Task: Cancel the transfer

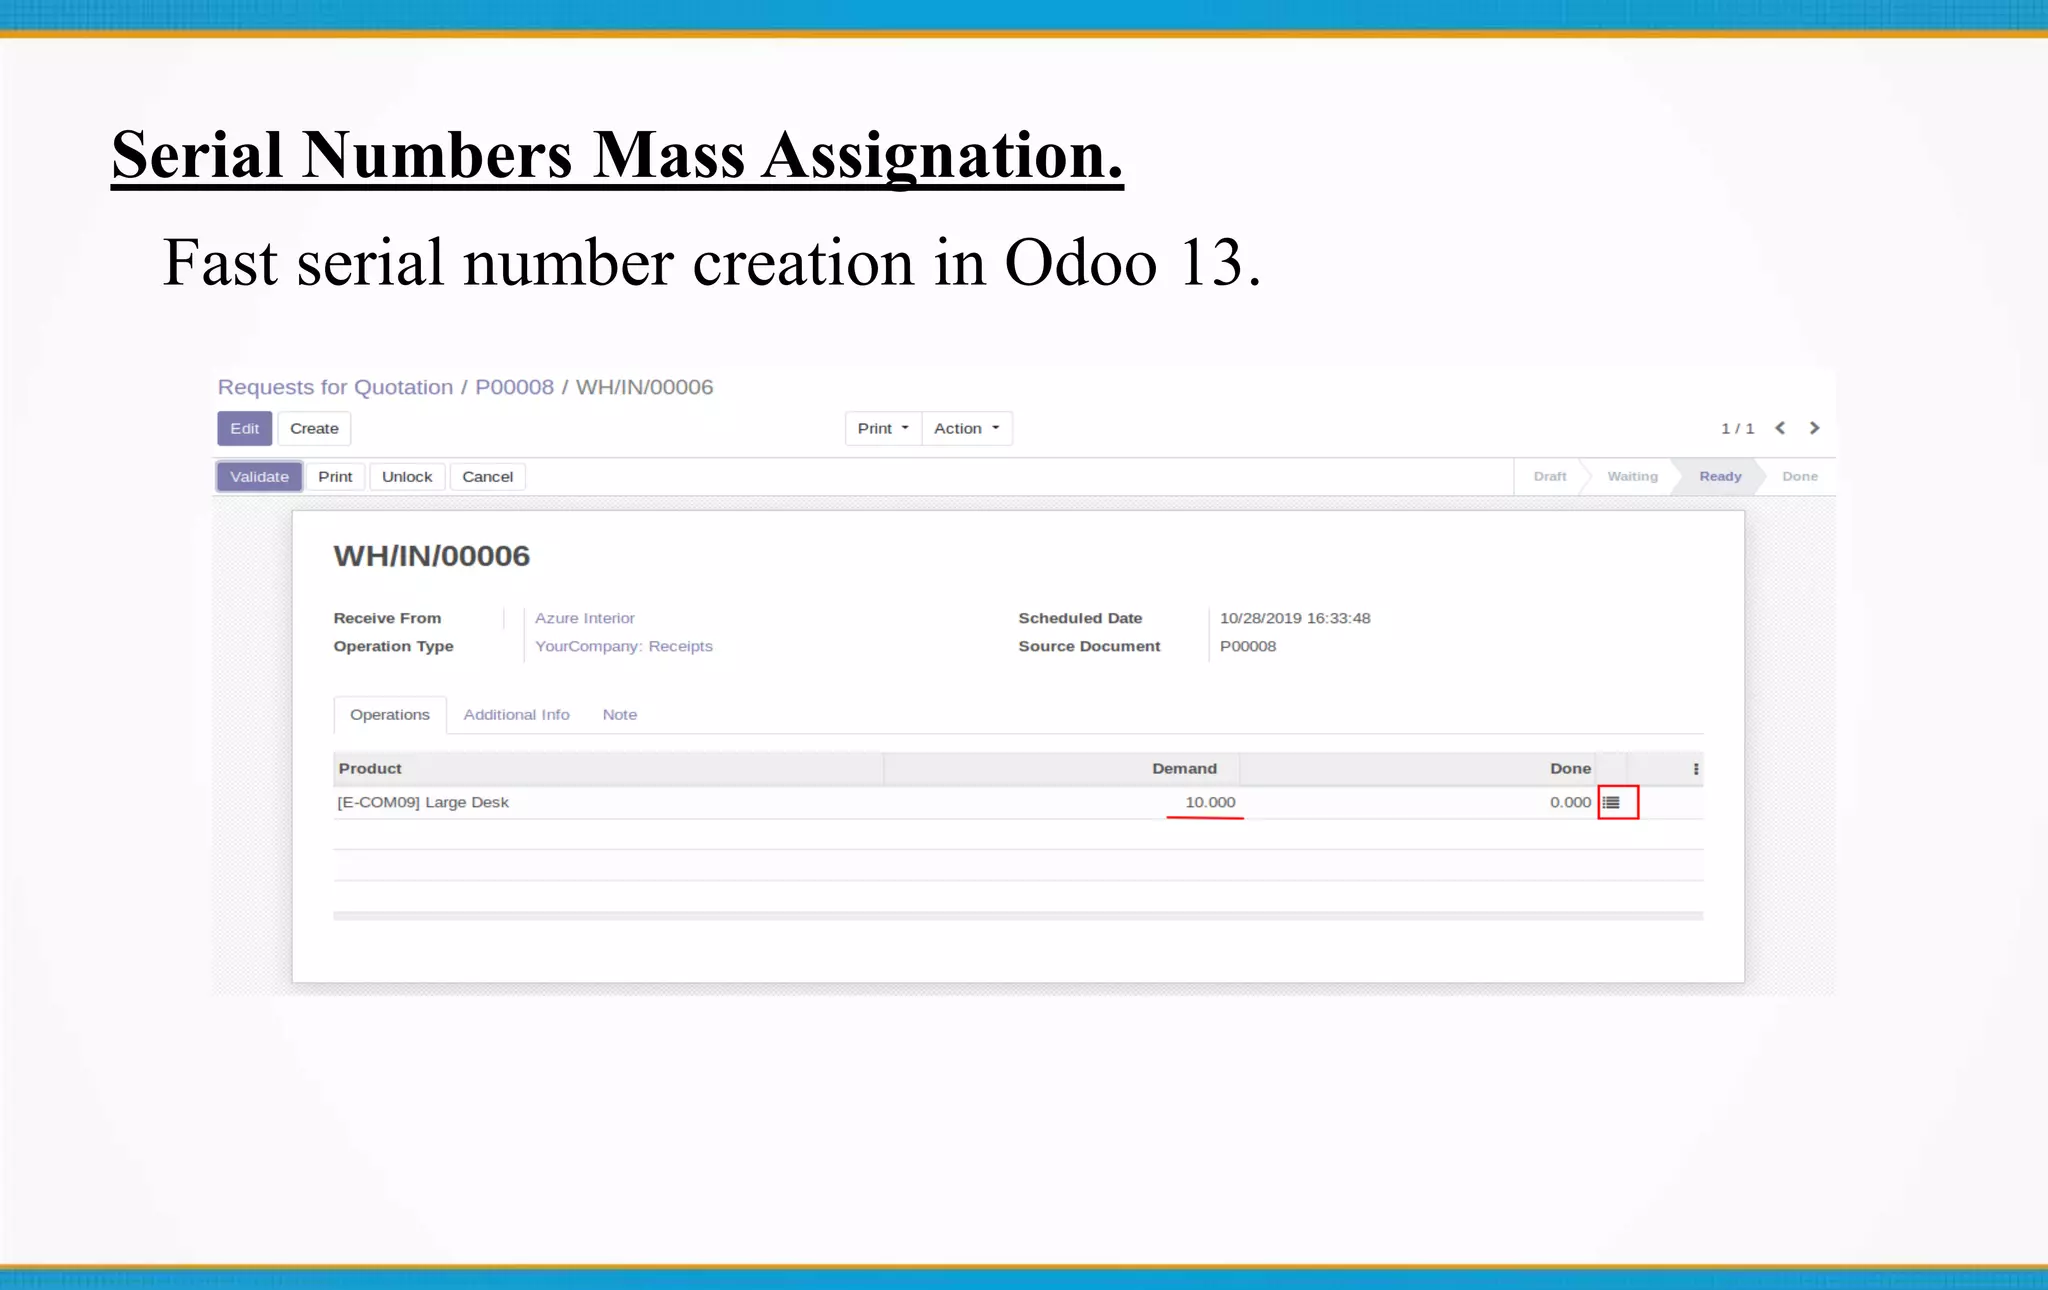Action: pyautogui.click(x=487, y=477)
